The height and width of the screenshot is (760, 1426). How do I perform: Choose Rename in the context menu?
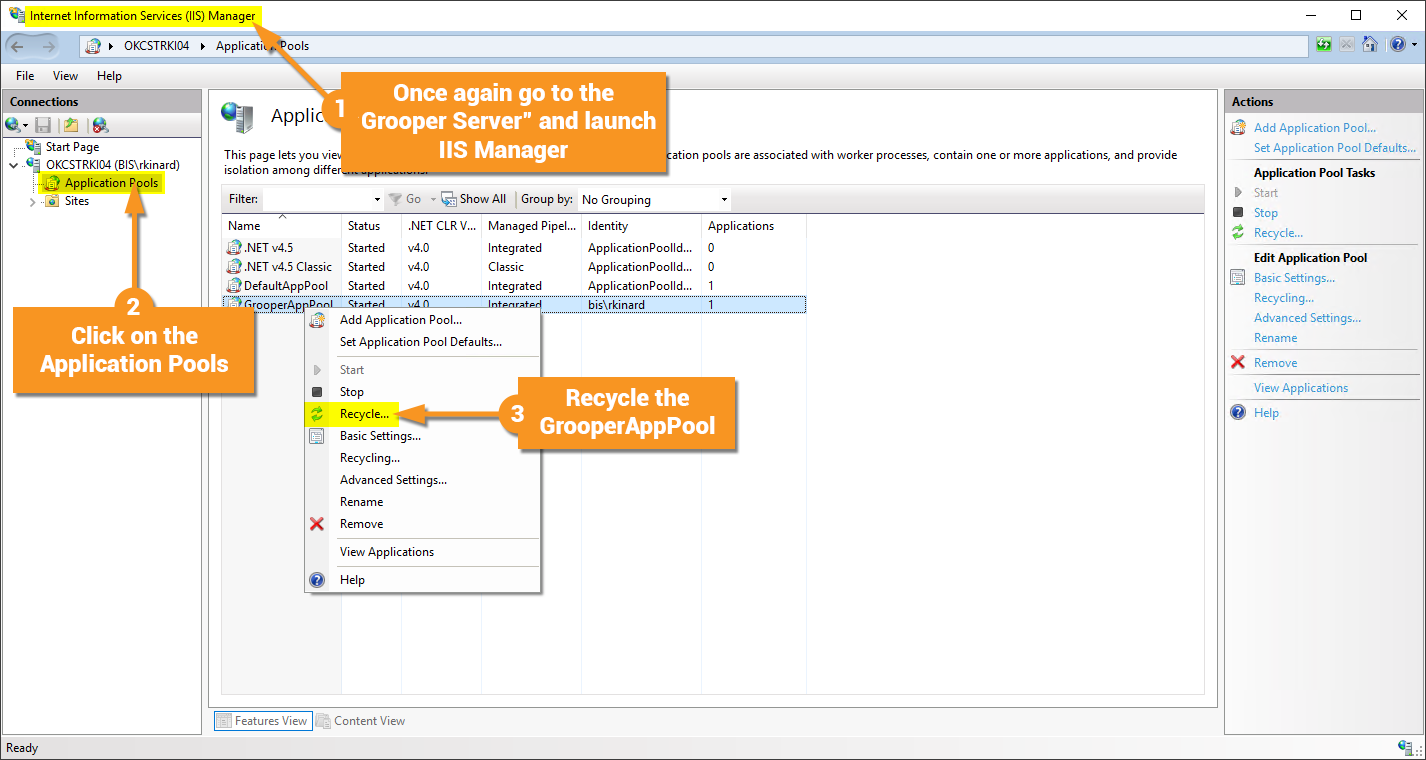[423, 502]
